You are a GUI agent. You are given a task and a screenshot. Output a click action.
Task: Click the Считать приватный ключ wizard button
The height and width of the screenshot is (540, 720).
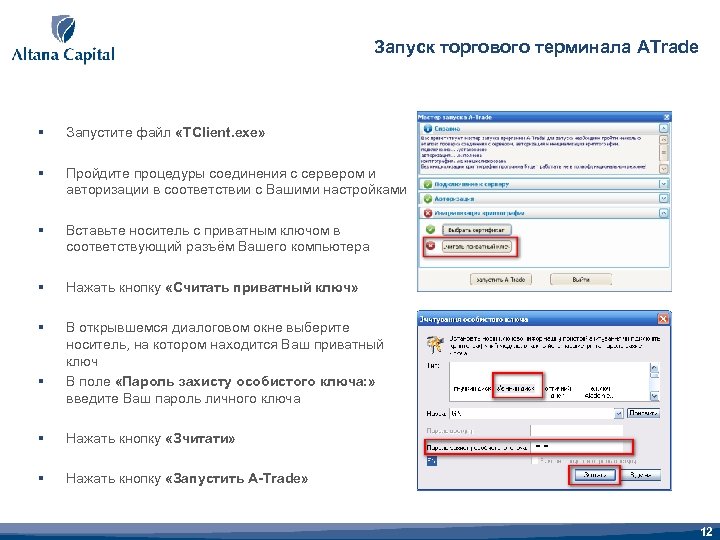tap(477, 247)
